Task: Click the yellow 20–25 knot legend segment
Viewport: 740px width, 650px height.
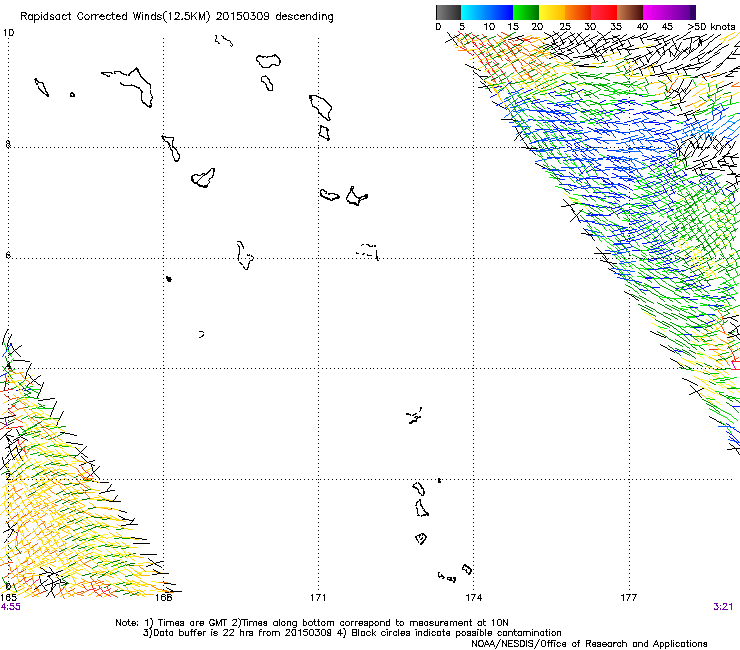Action: 552,12
